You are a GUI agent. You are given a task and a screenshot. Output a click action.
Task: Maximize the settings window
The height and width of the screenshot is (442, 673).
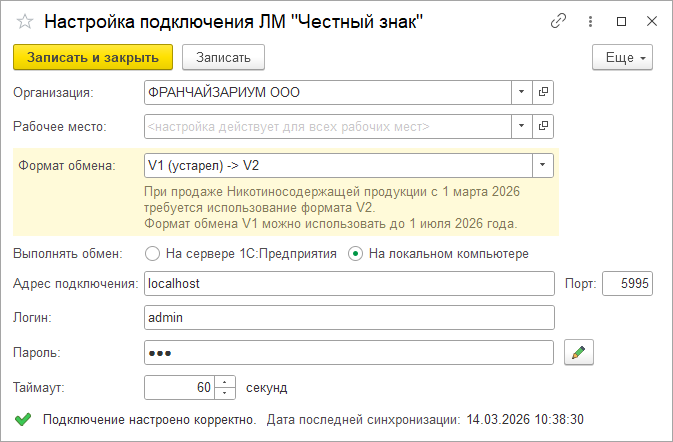621,22
